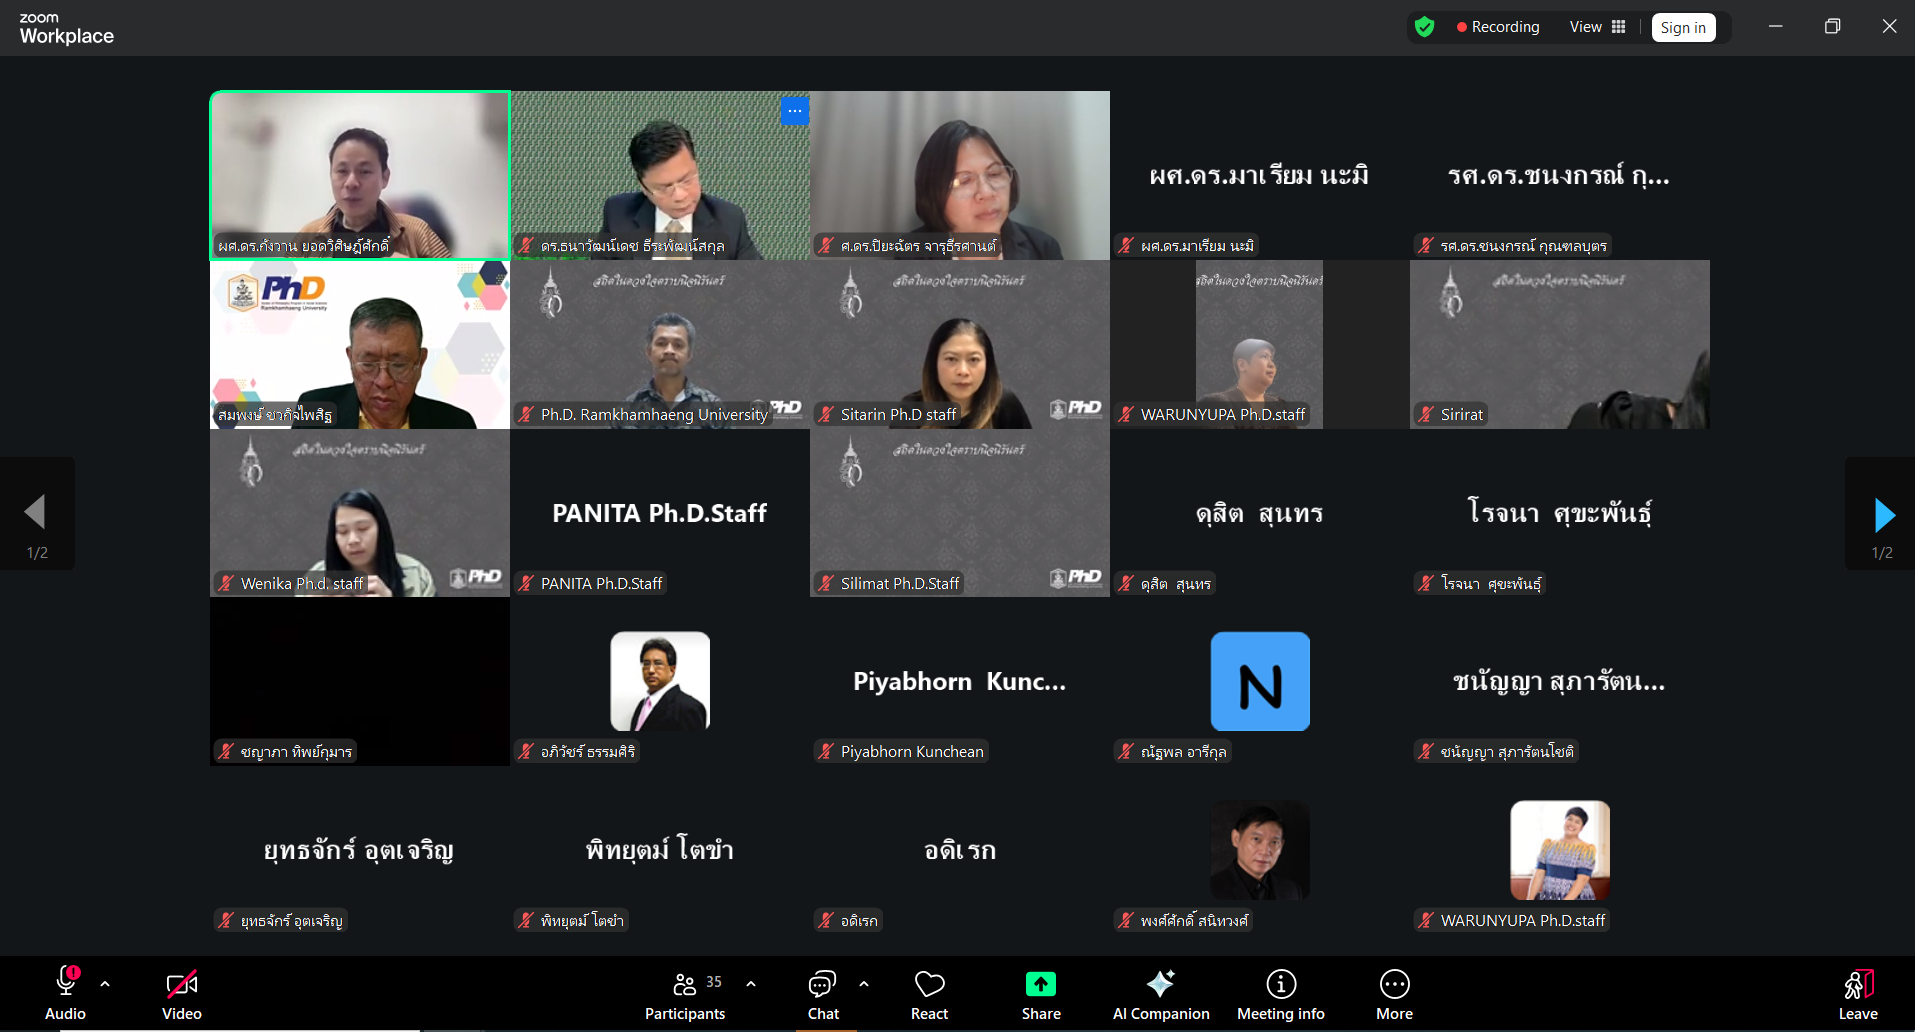Open the Participants list
This screenshot has height=1032, width=1915.
pos(685,994)
